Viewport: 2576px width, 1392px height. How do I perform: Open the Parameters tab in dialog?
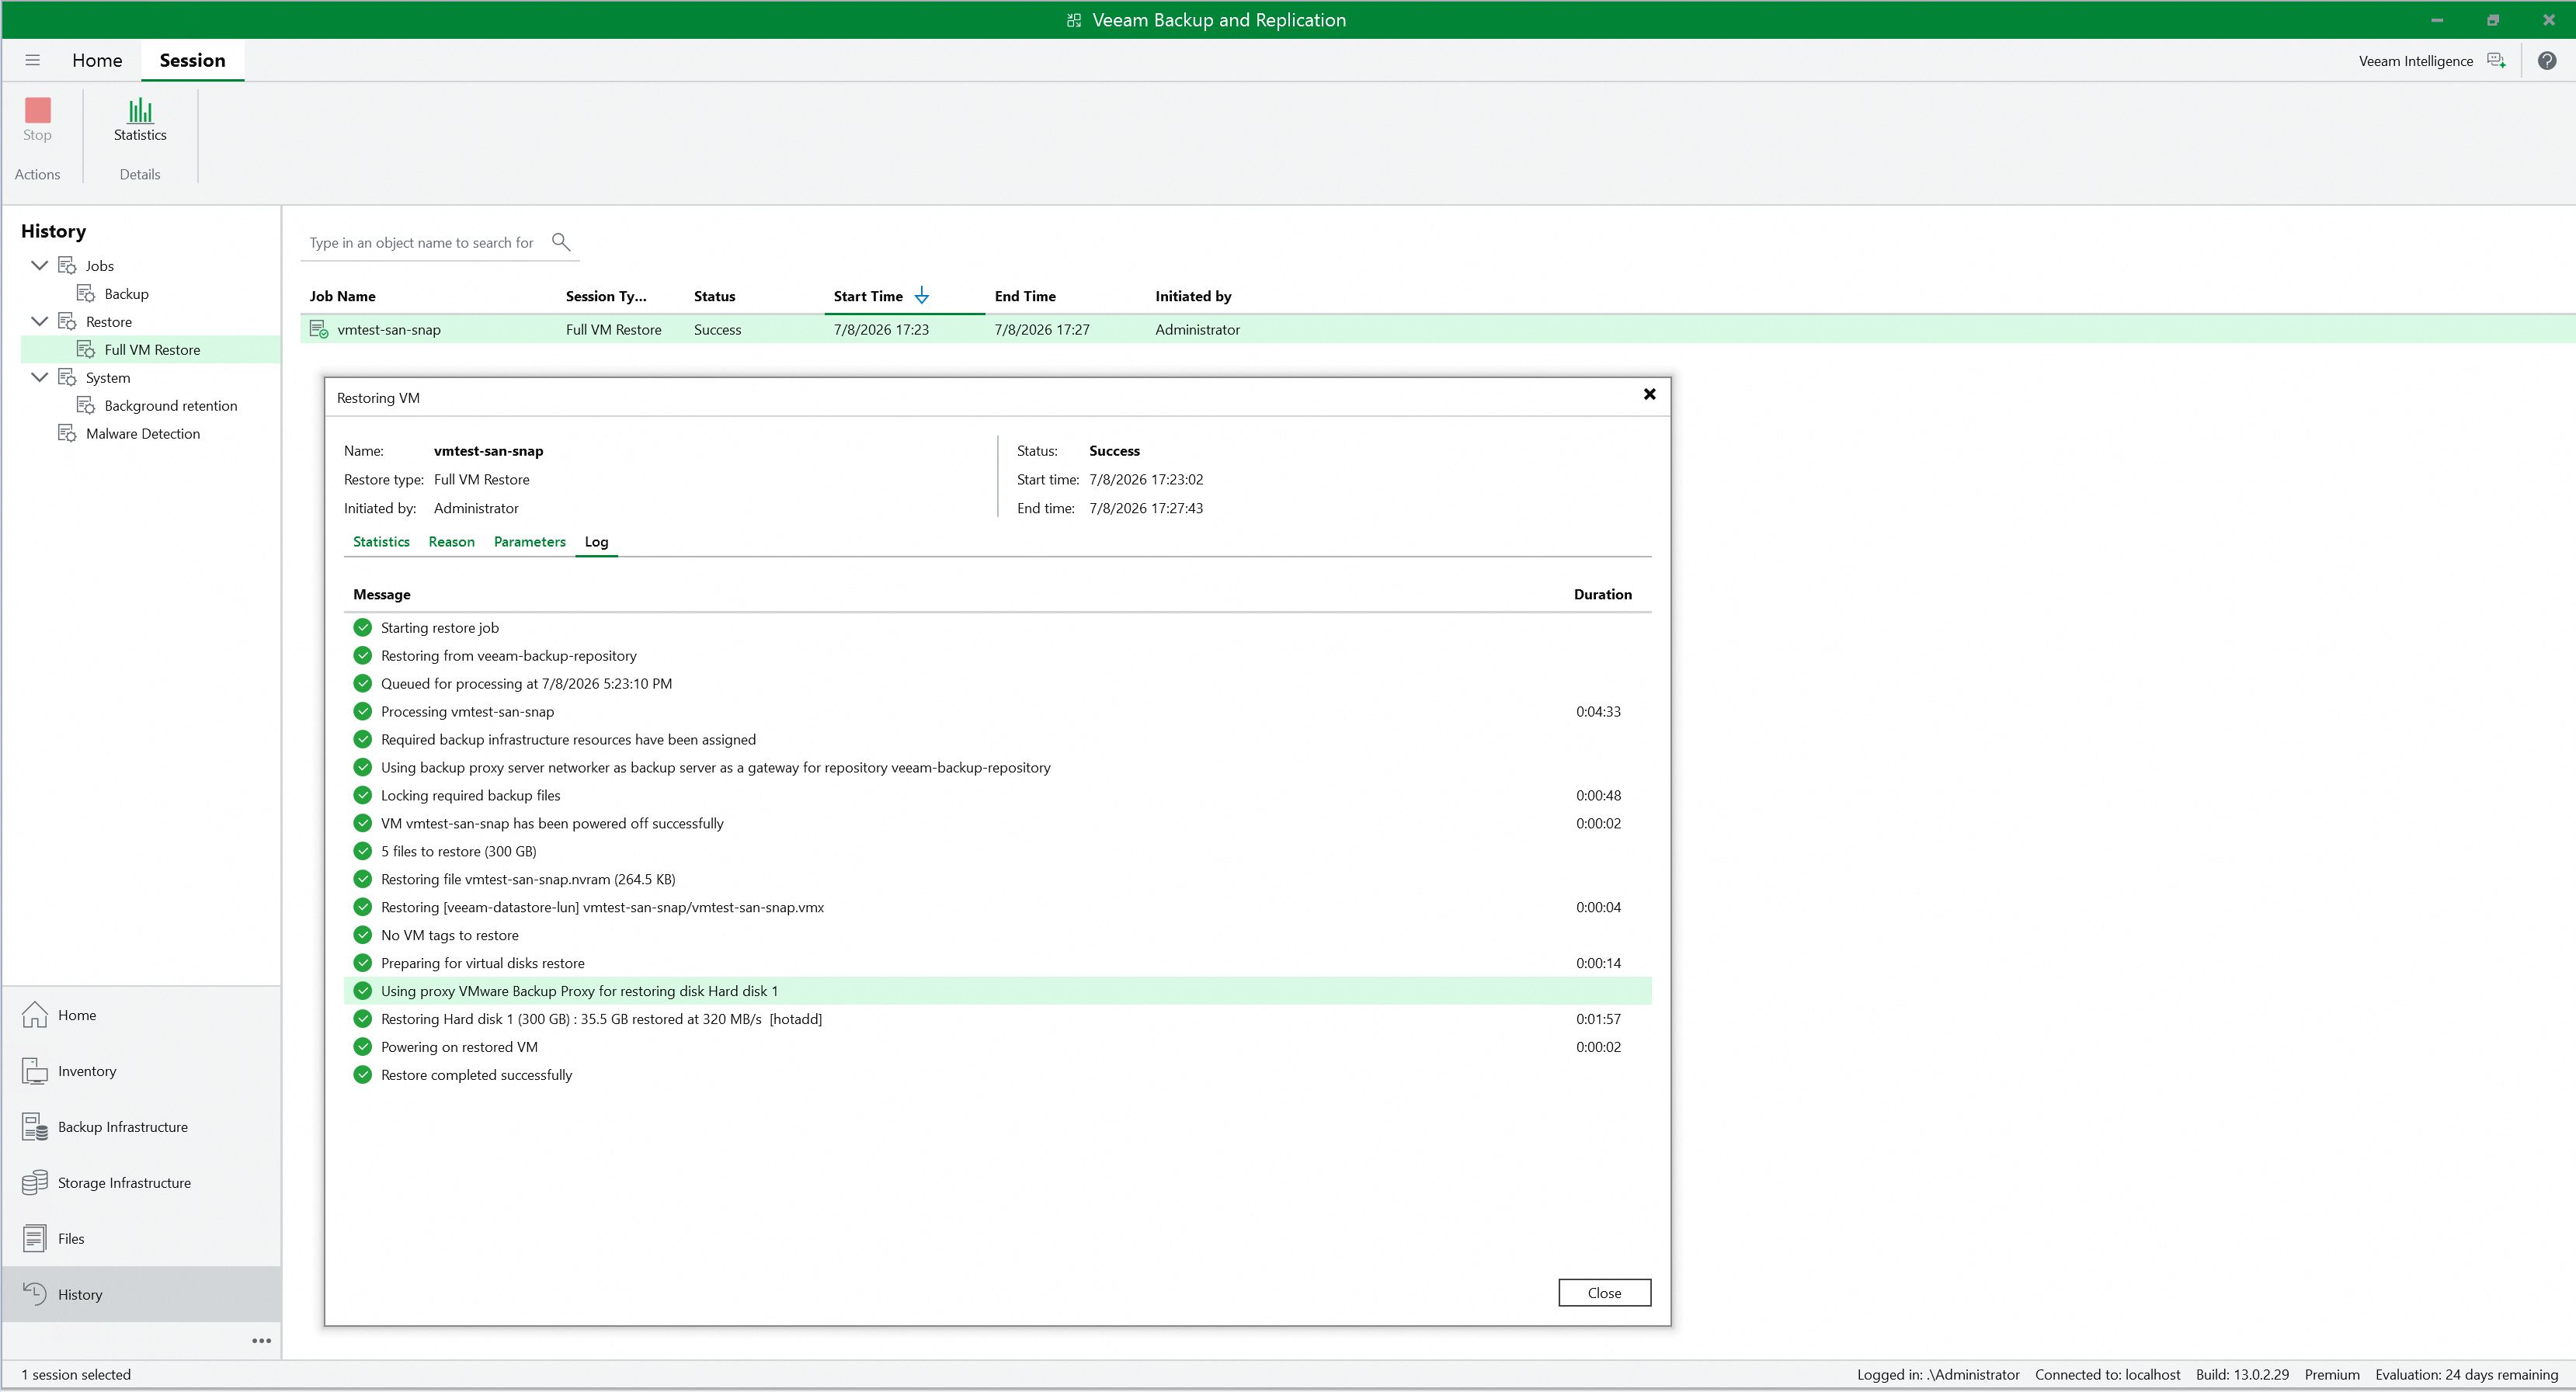529,542
